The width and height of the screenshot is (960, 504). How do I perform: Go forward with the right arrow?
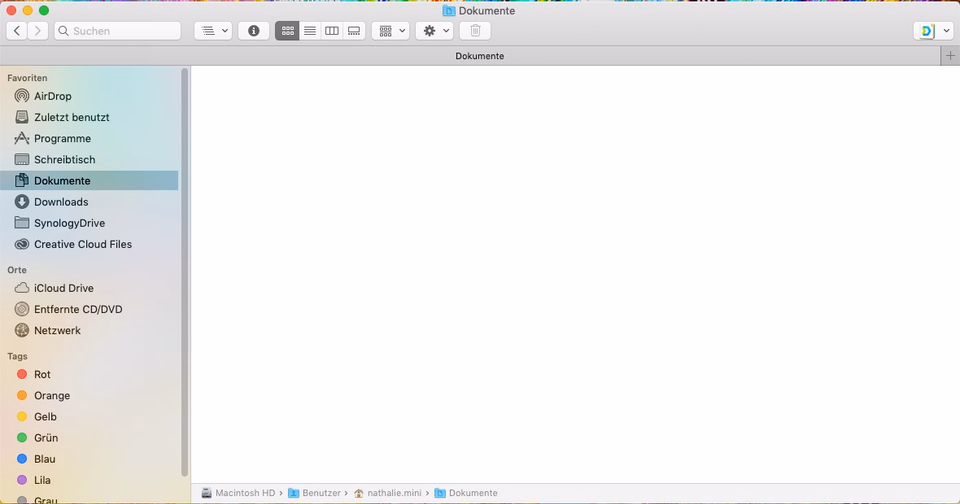click(38, 31)
